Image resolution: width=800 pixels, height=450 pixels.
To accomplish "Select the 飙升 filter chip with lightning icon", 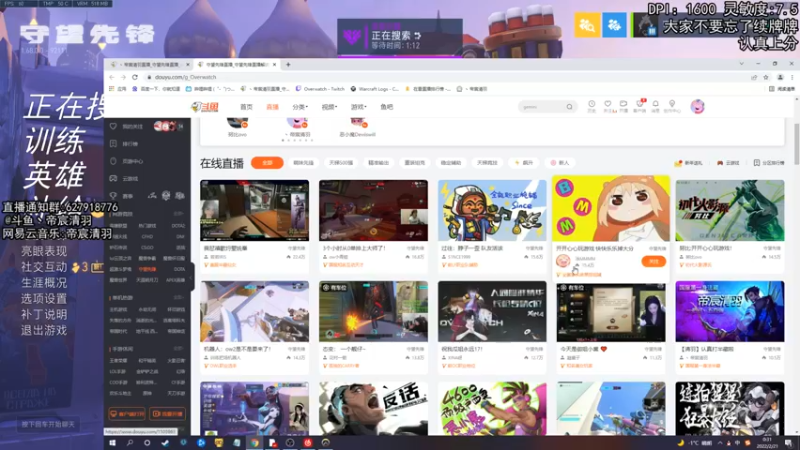I will tap(524, 163).
